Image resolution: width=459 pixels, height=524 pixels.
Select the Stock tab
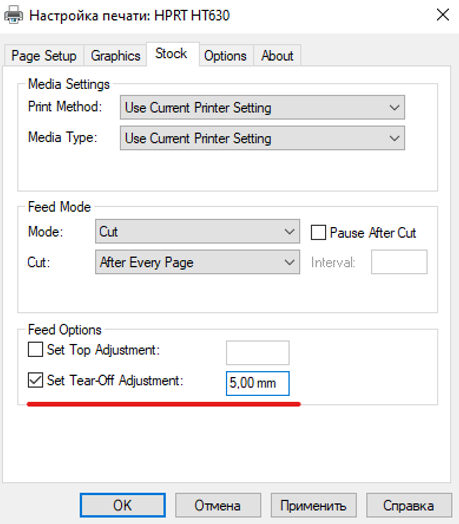click(x=171, y=53)
